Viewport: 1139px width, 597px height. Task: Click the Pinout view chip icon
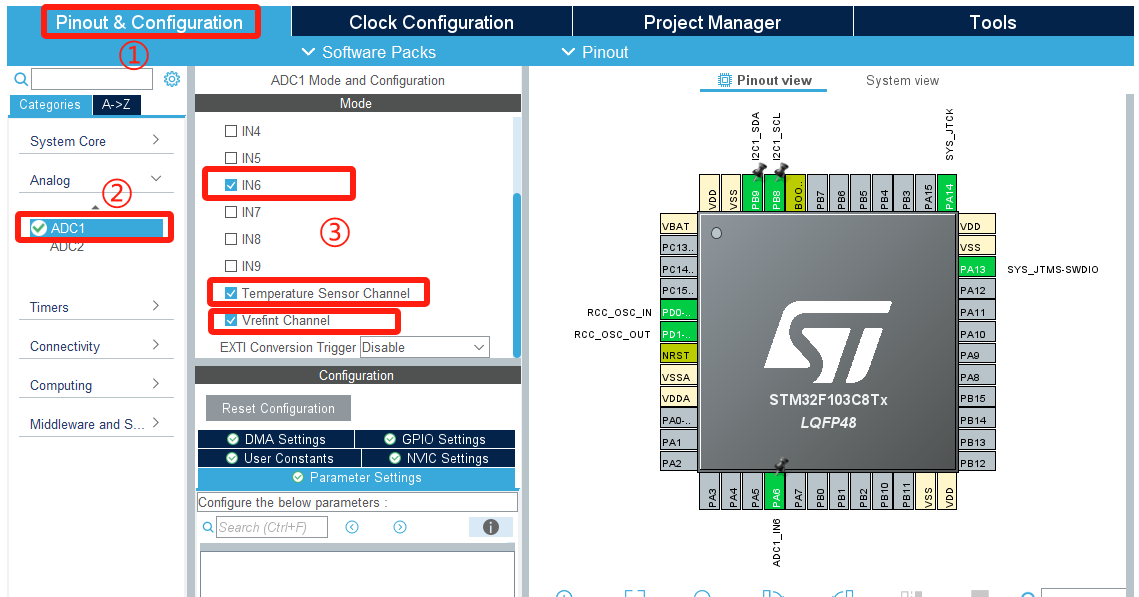[724, 81]
